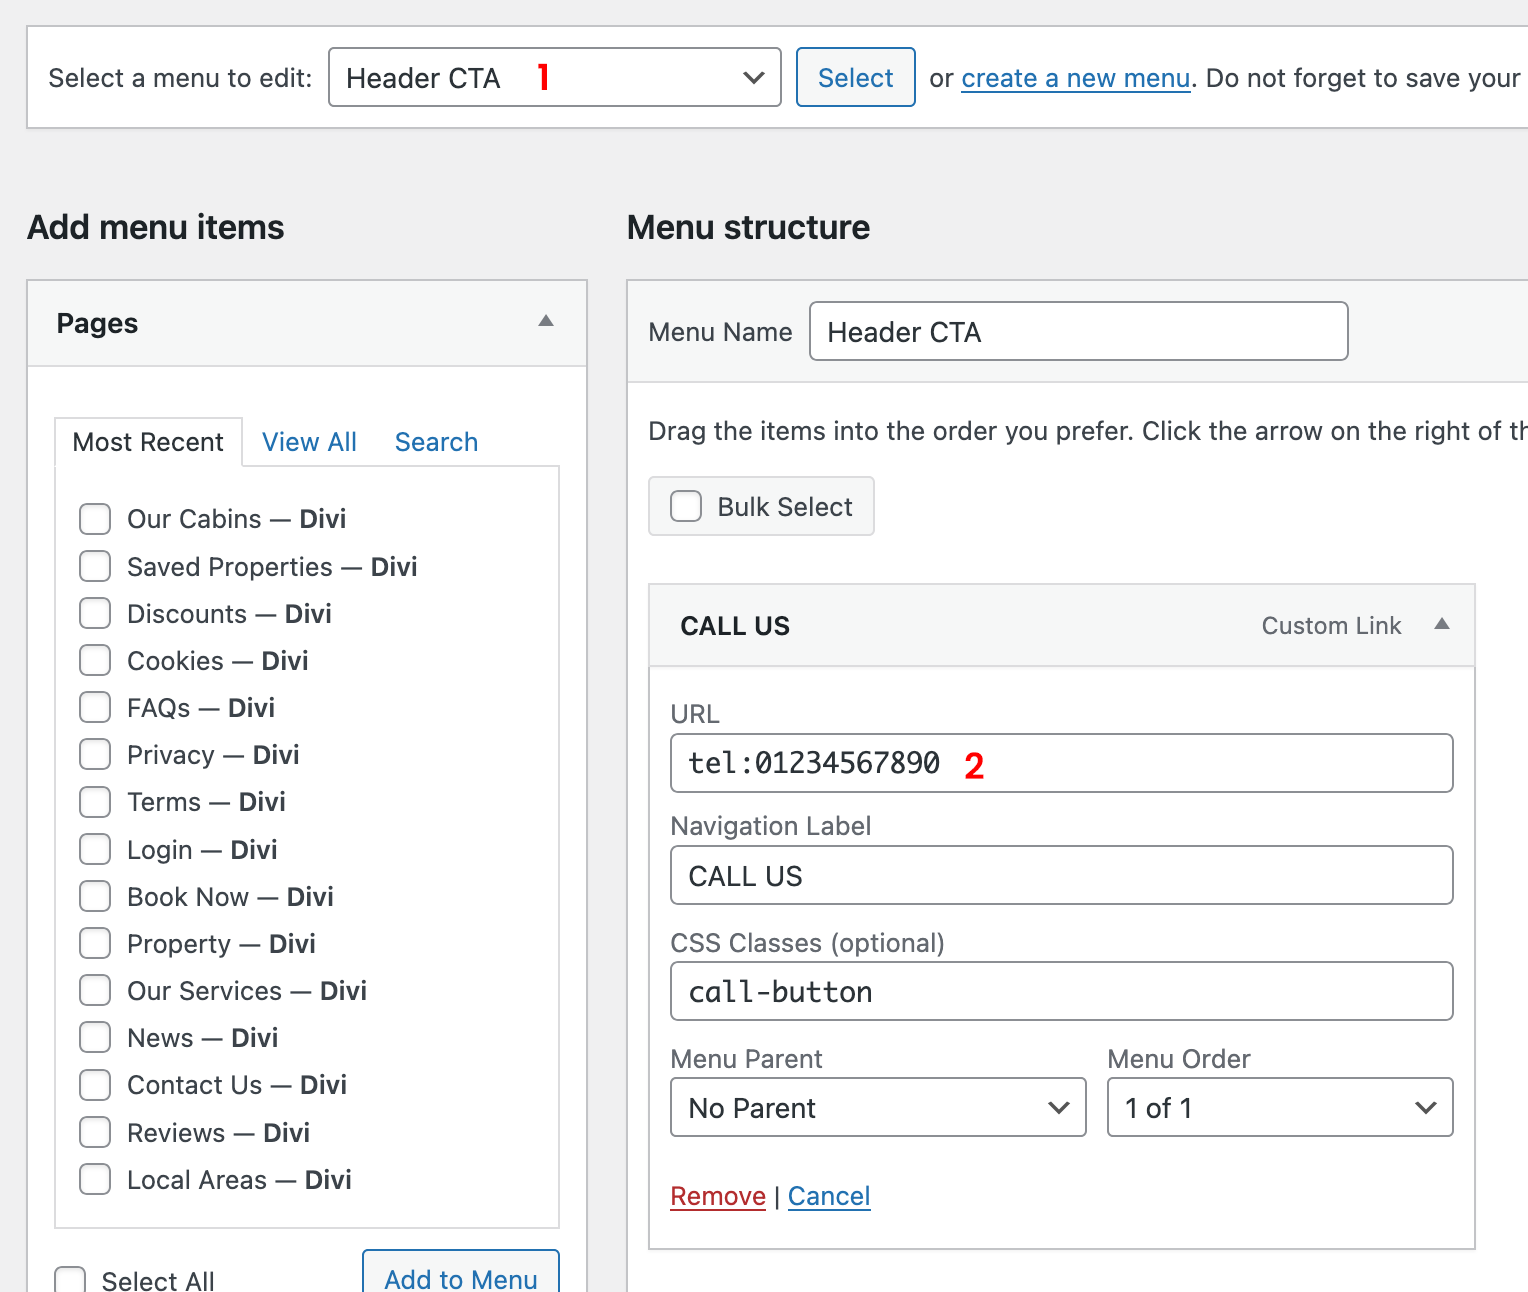Image resolution: width=1528 pixels, height=1292 pixels.
Task: Collapse the CALL US menu item
Action: (x=1441, y=624)
